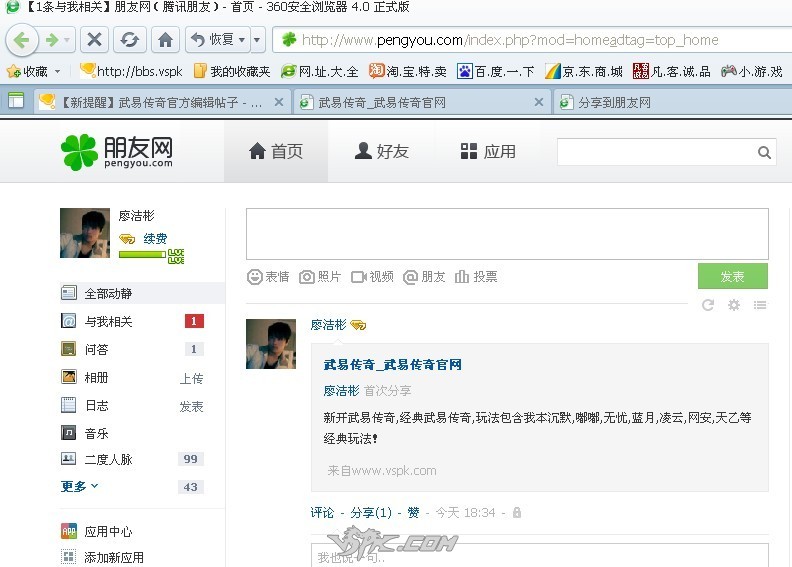
Task: Click 上传 next to 相册
Action: 191,378
